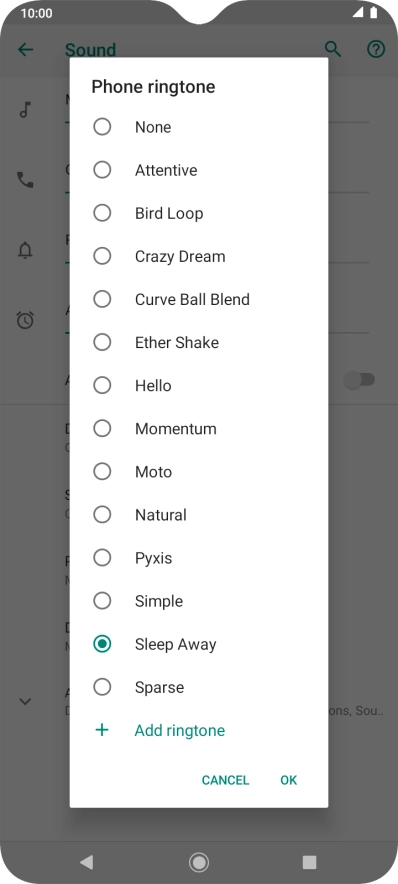The height and width of the screenshot is (884, 398).
Task: Pick the Crazy Dream ringtone entry
Action: 198,257
